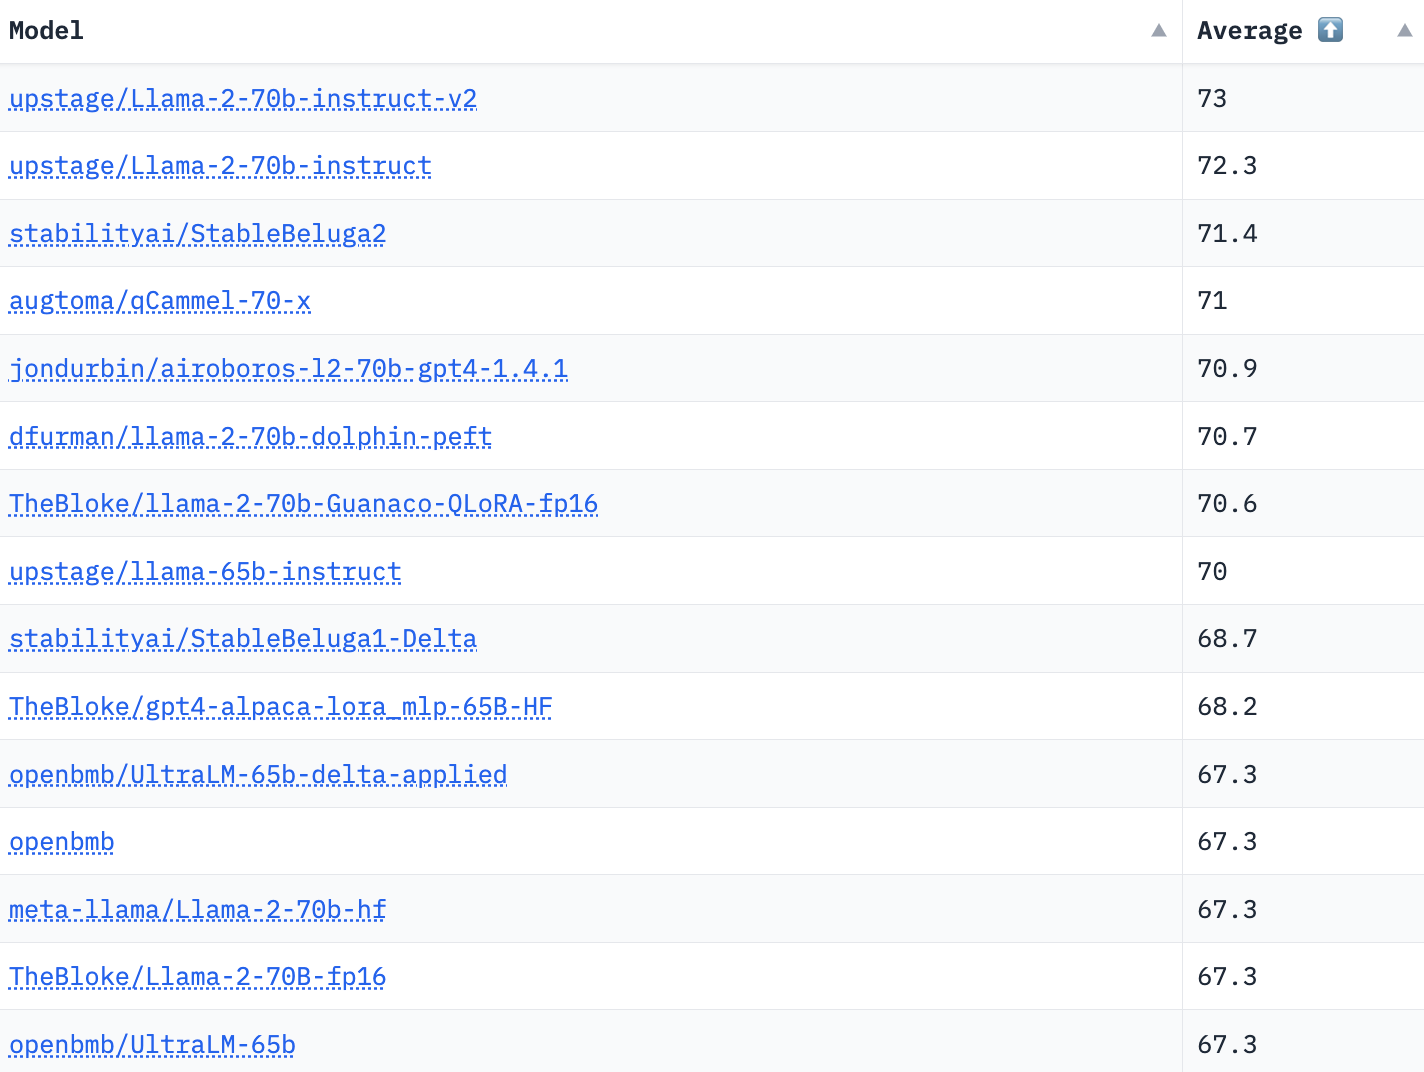Screen dimensions: 1424x1072
Task: Open the stabilityai/StableBeluga2 model link
Action: (x=197, y=233)
